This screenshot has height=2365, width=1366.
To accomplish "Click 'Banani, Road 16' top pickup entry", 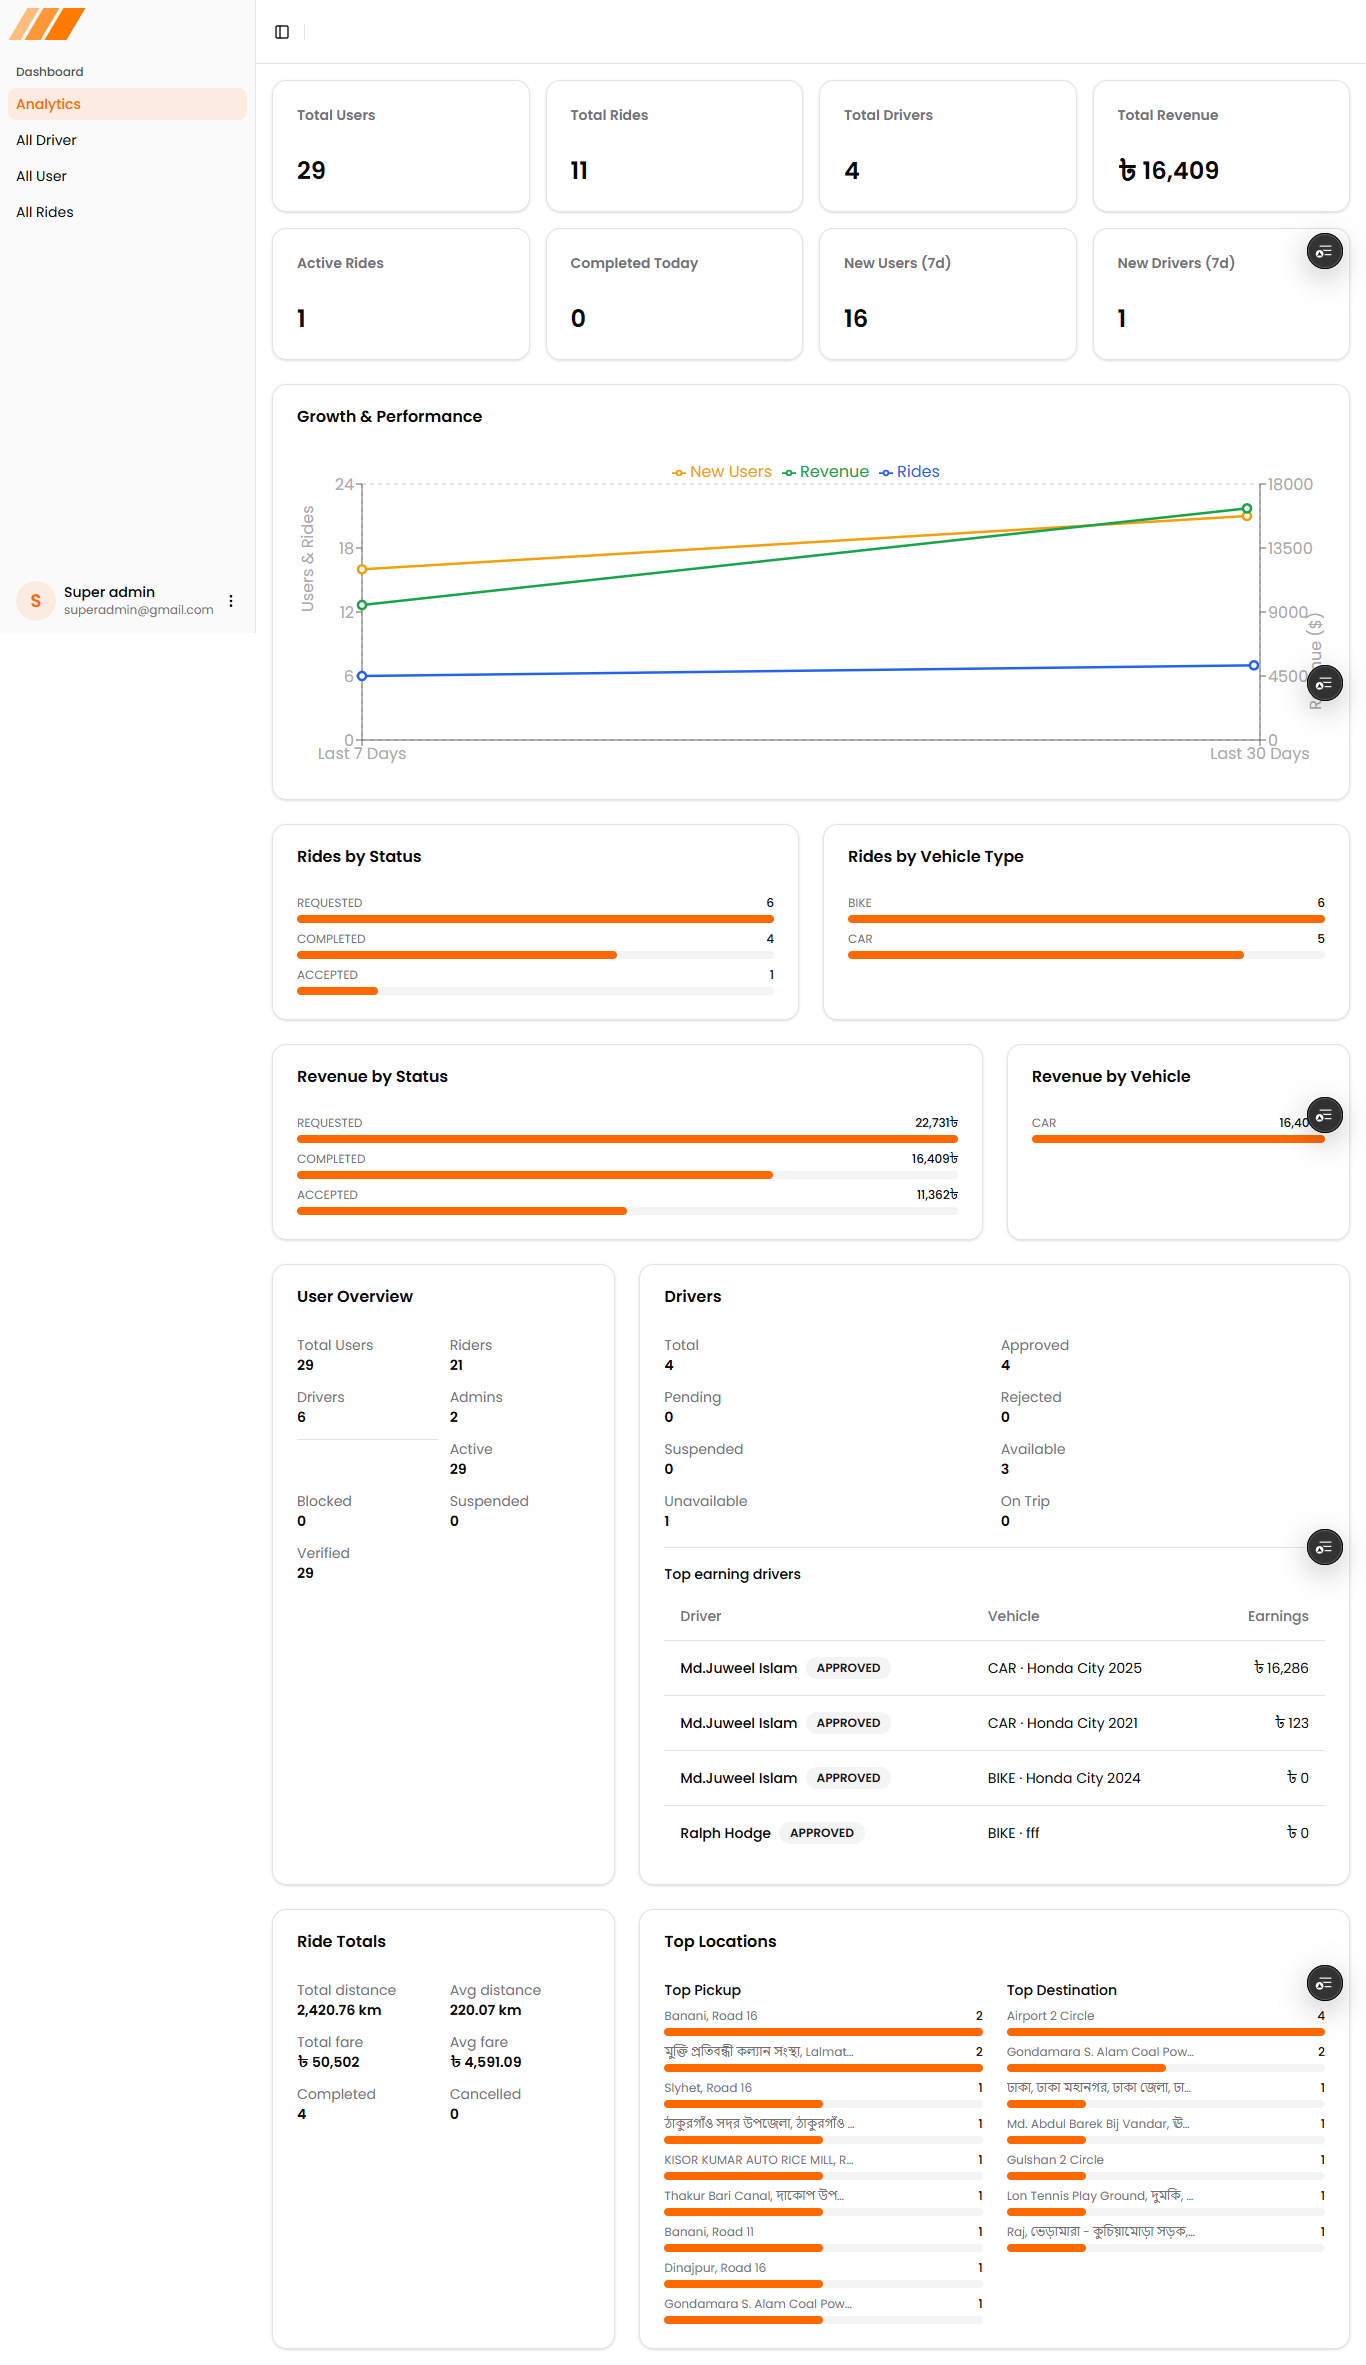I will coord(711,2016).
